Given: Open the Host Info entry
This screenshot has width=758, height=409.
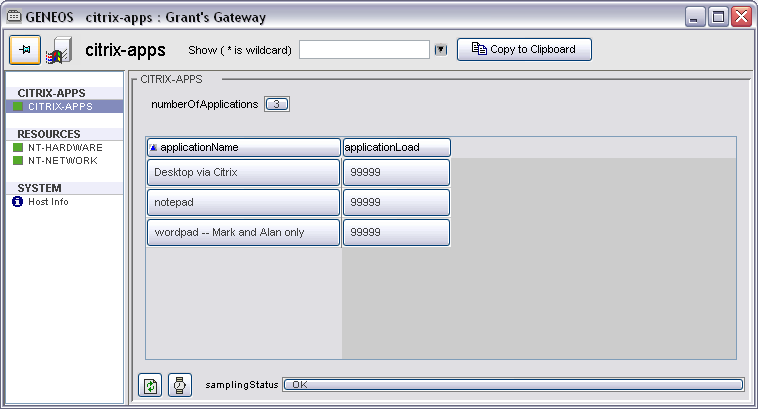Looking at the screenshot, I should tap(48, 202).
